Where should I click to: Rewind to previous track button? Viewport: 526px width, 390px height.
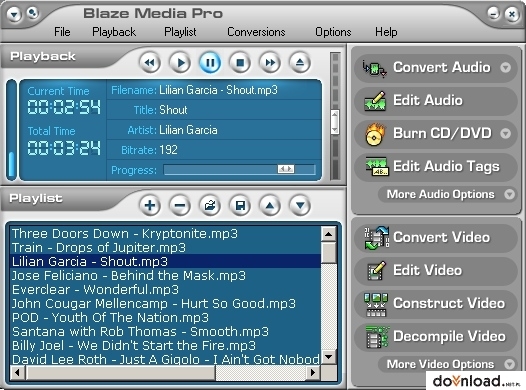coord(150,63)
